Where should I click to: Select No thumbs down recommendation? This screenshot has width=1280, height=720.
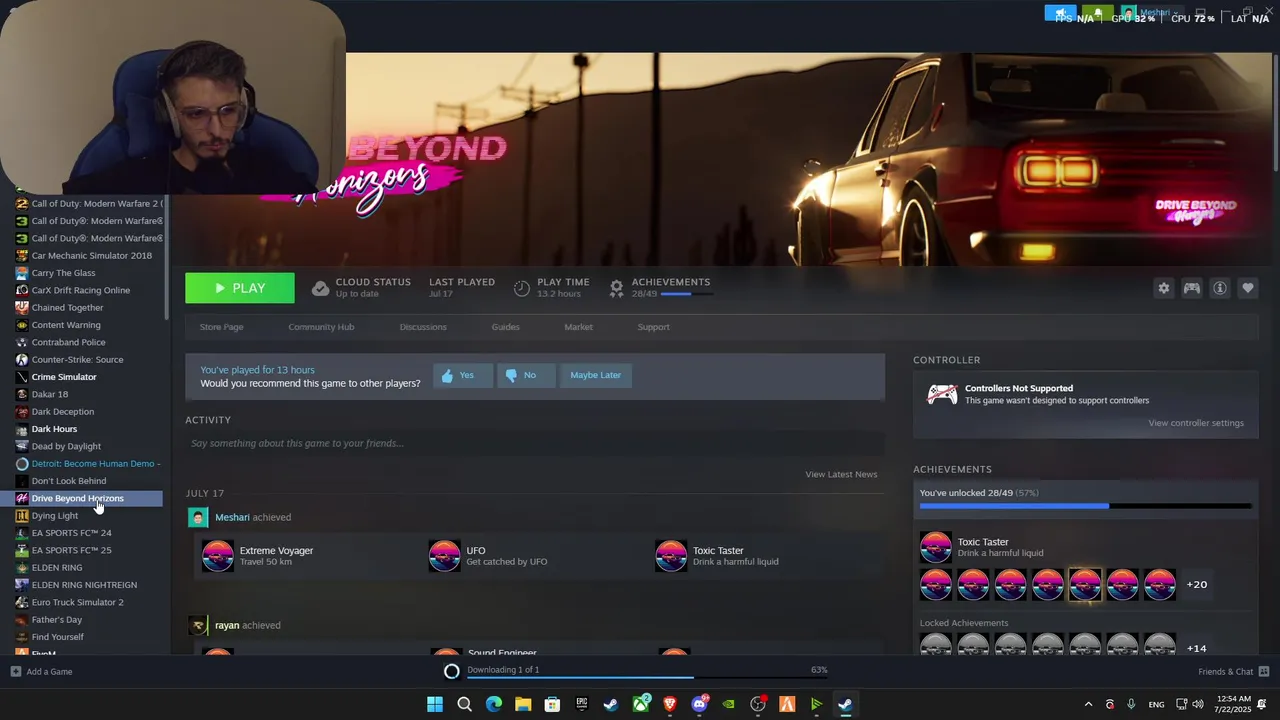(x=525, y=375)
